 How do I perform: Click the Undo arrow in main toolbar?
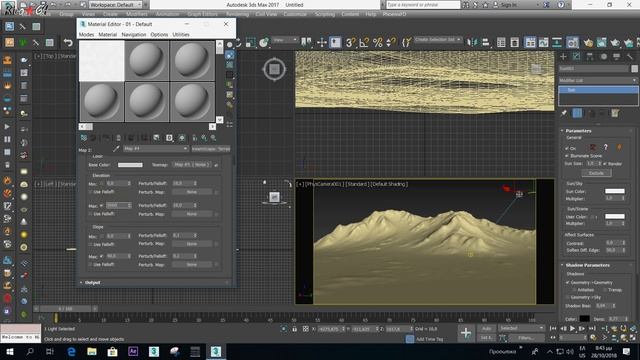[68, 42]
